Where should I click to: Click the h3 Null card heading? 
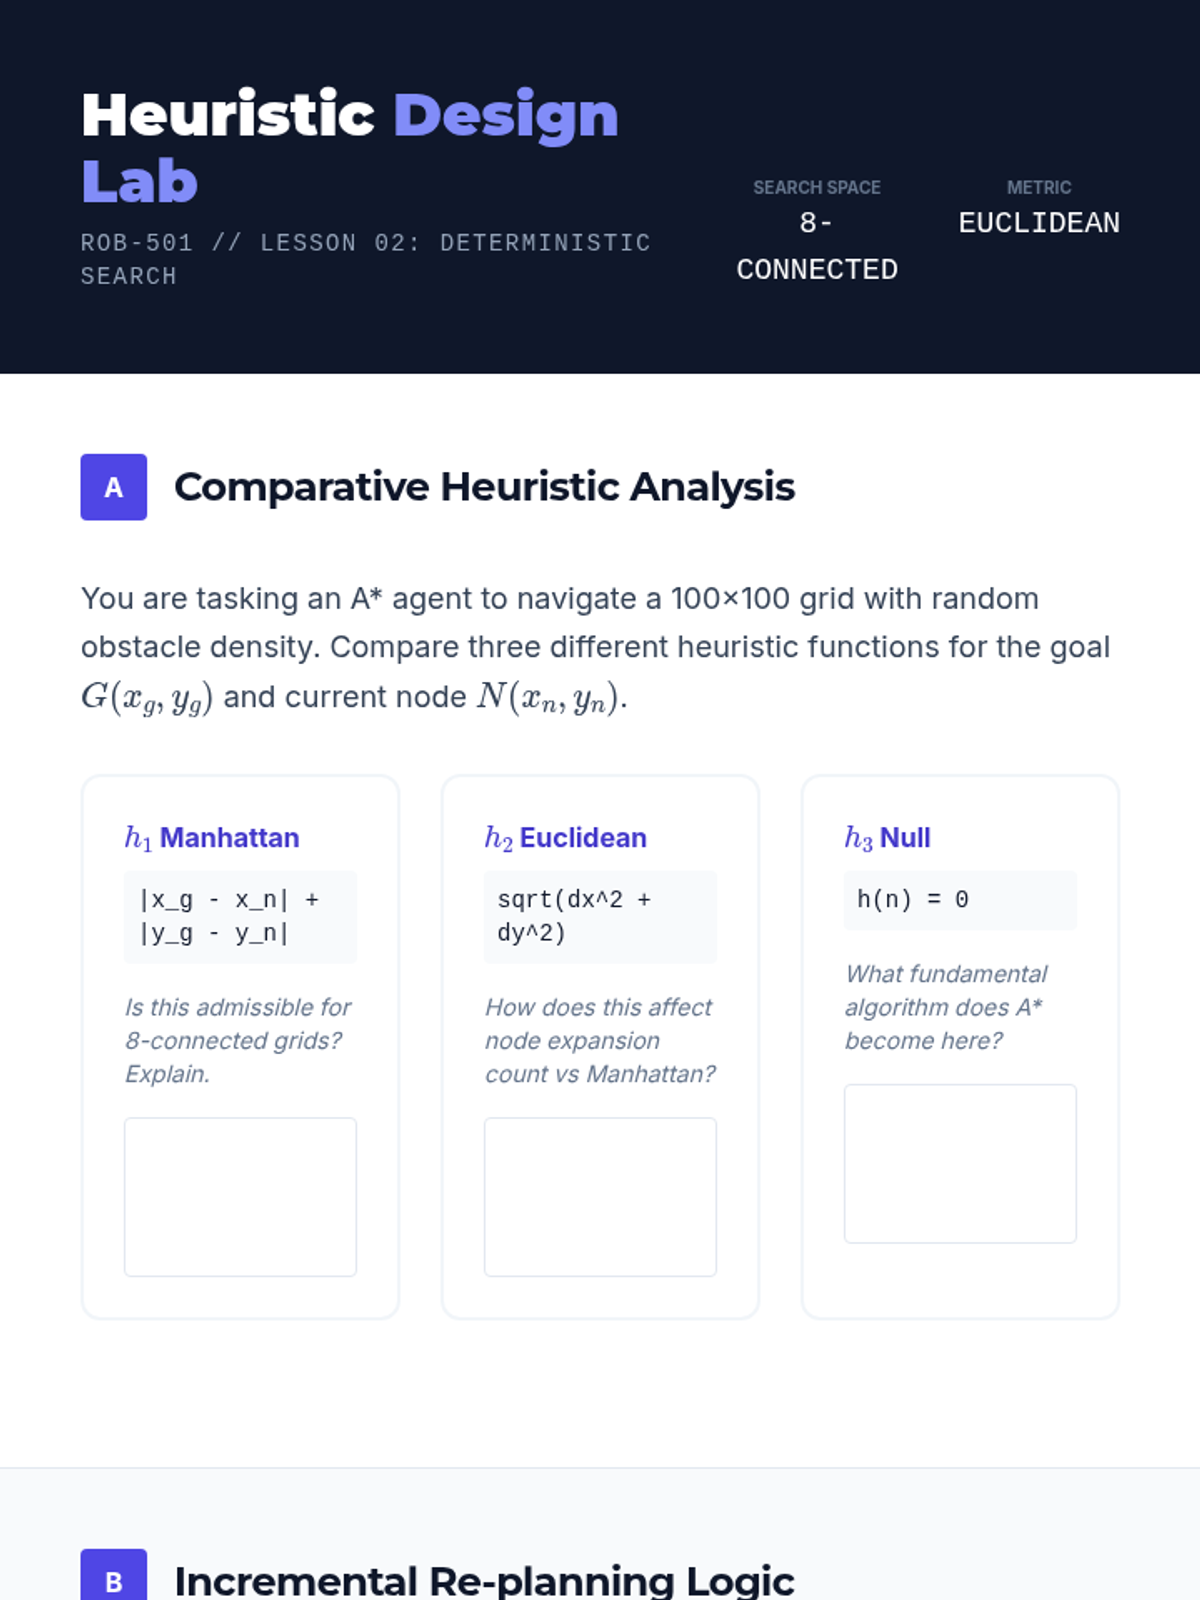pyautogui.click(x=888, y=837)
